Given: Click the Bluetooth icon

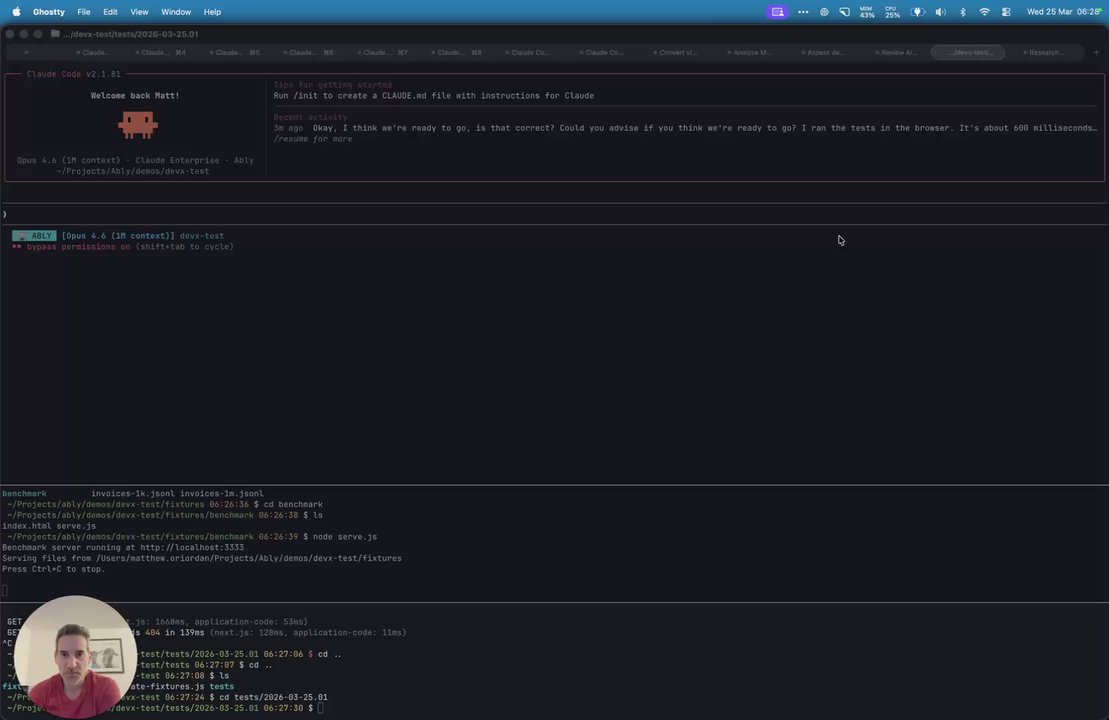Looking at the screenshot, I should click(x=963, y=12).
